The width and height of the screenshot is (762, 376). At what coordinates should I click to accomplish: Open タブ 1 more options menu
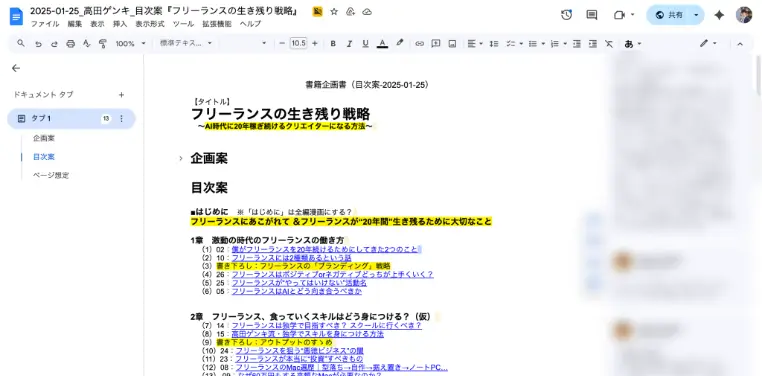pyautogui.click(x=121, y=119)
